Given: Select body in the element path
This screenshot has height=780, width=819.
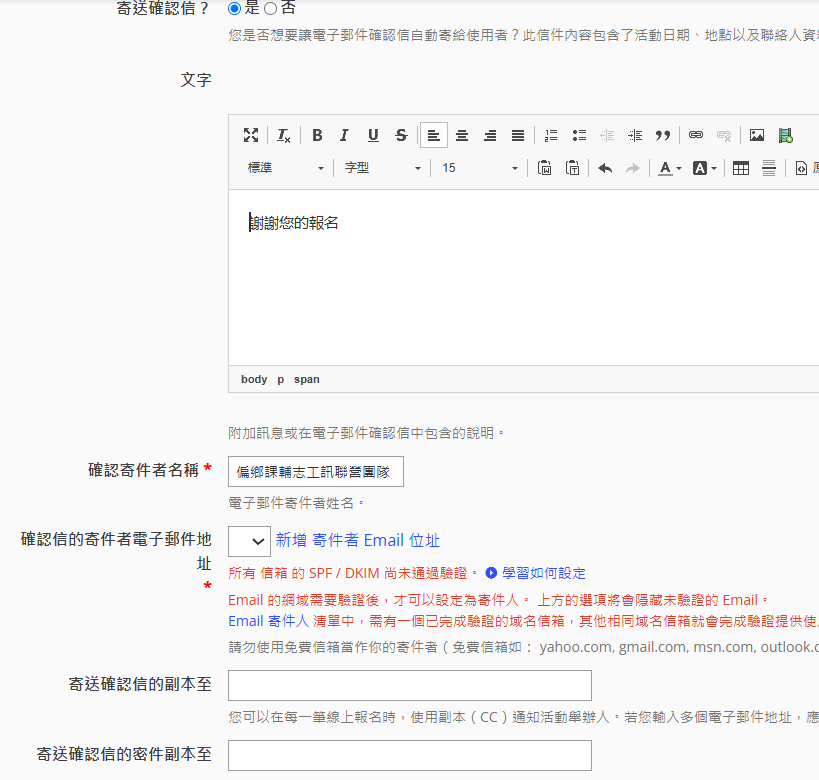Looking at the screenshot, I should click(x=254, y=379).
